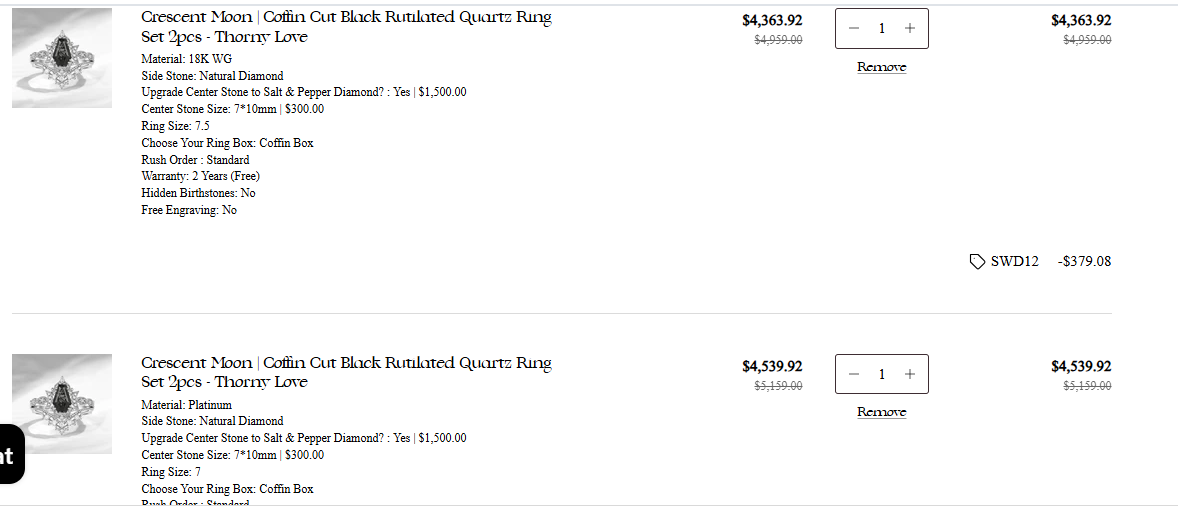Viewport: 1178px width, 506px height.
Task: Click the -$379.08 discount amount
Action: point(1084,262)
